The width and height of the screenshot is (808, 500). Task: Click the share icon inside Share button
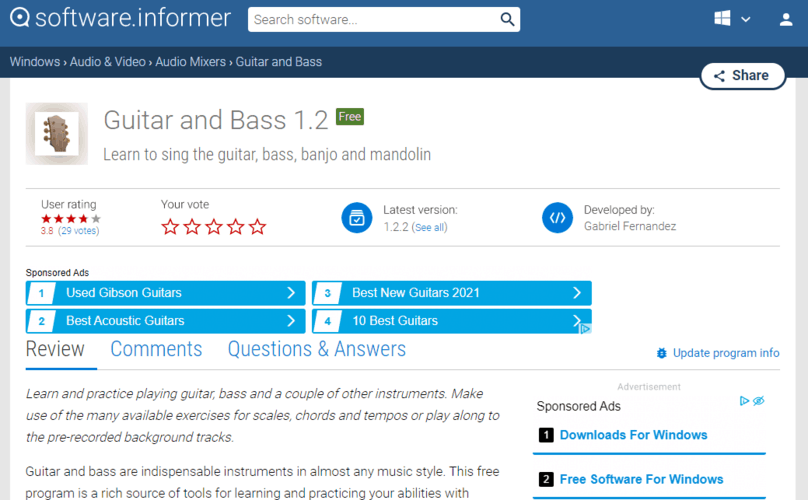719,76
